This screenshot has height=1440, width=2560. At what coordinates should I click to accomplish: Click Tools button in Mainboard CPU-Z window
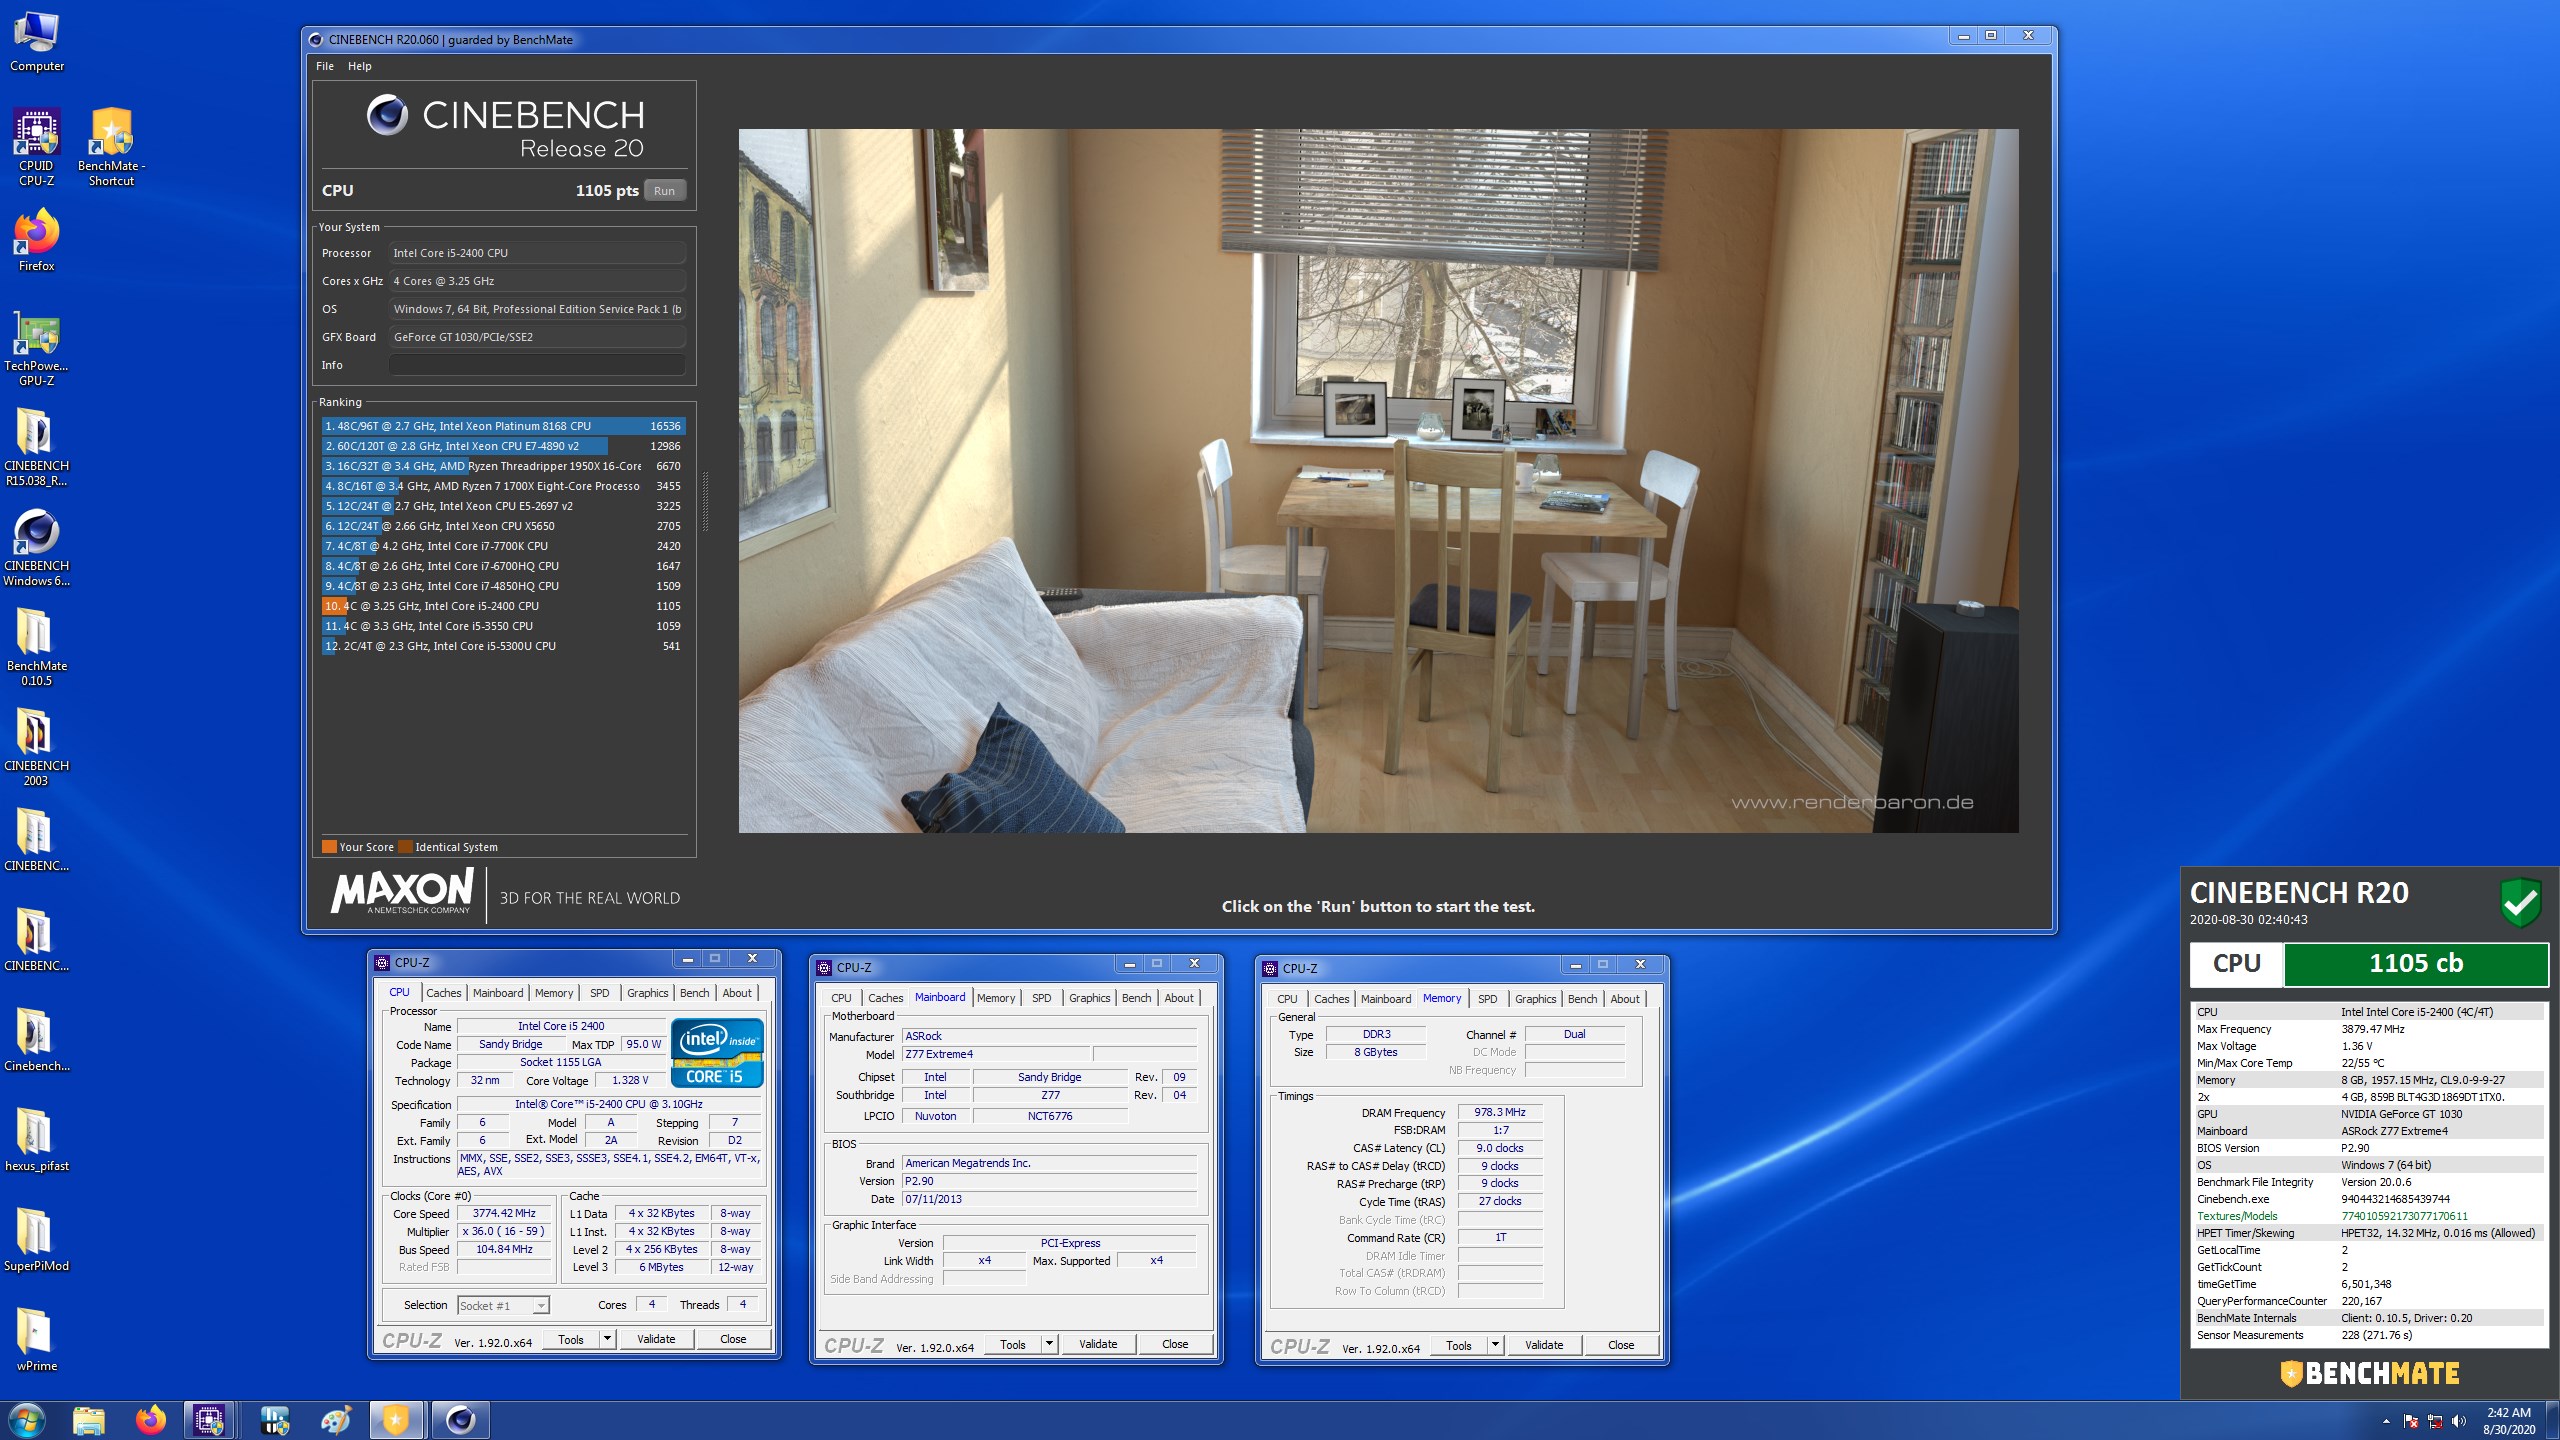click(x=1013, y=1344)
